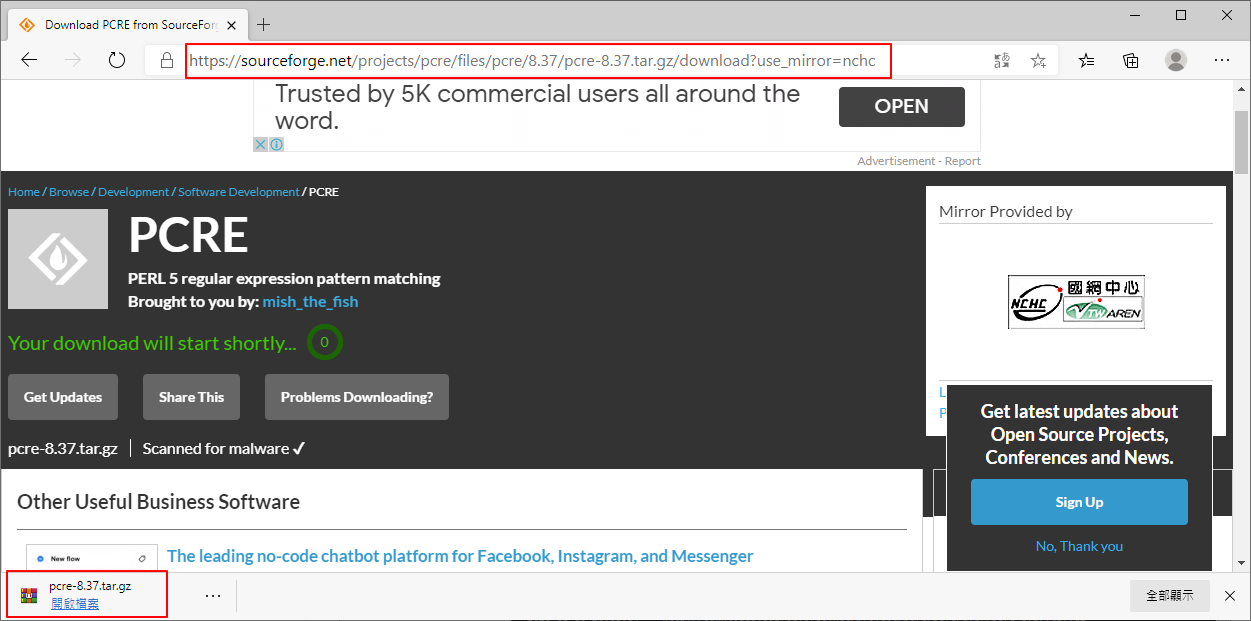Click the Other Useful Business Software heading
Screen dimensions: 1251x621
[158, 502]
